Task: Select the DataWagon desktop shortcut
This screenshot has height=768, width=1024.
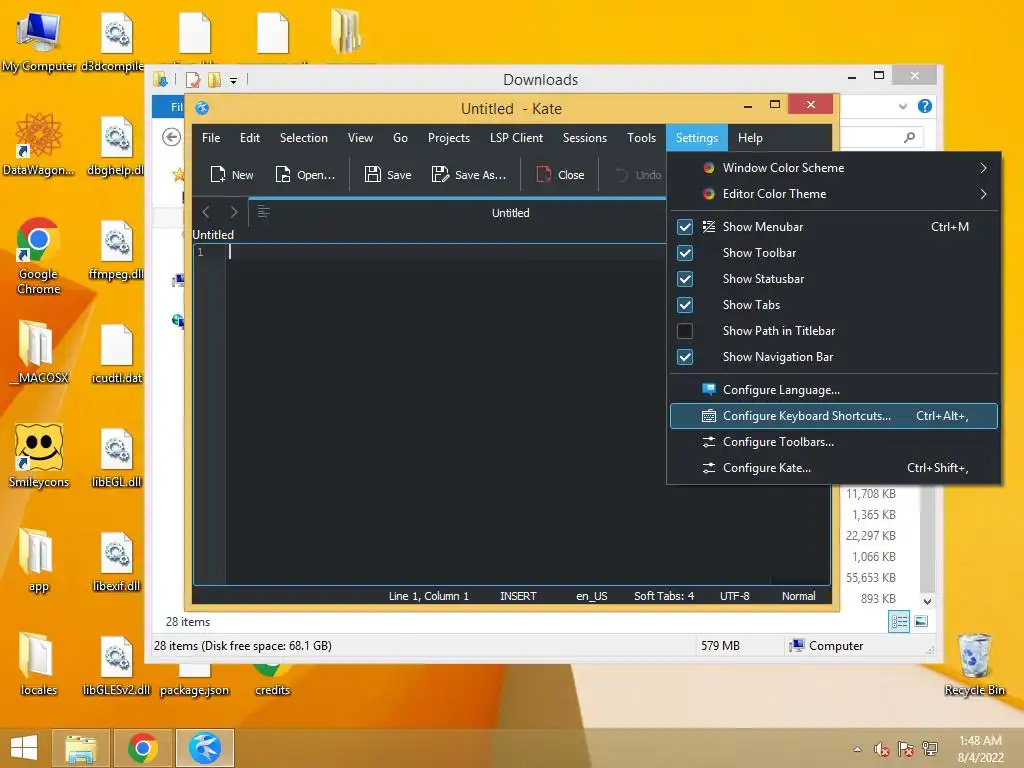Action: 39,144
